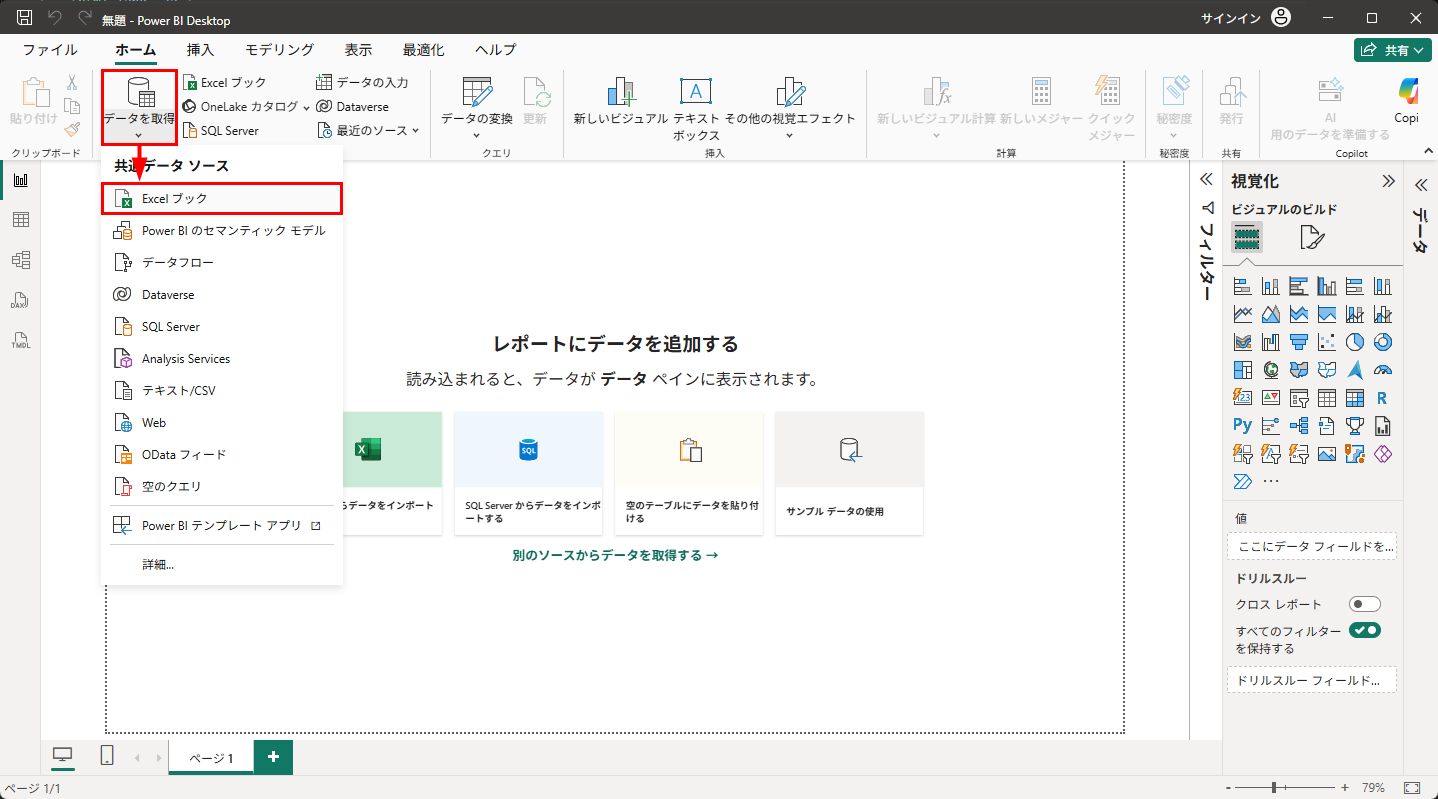The image size is (1438, 799).
Task: Collapse the 視覚化 pane
Action: [1388, 181]
